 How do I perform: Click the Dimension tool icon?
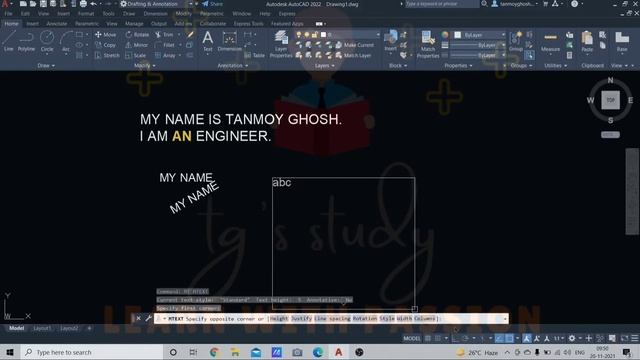229,38
